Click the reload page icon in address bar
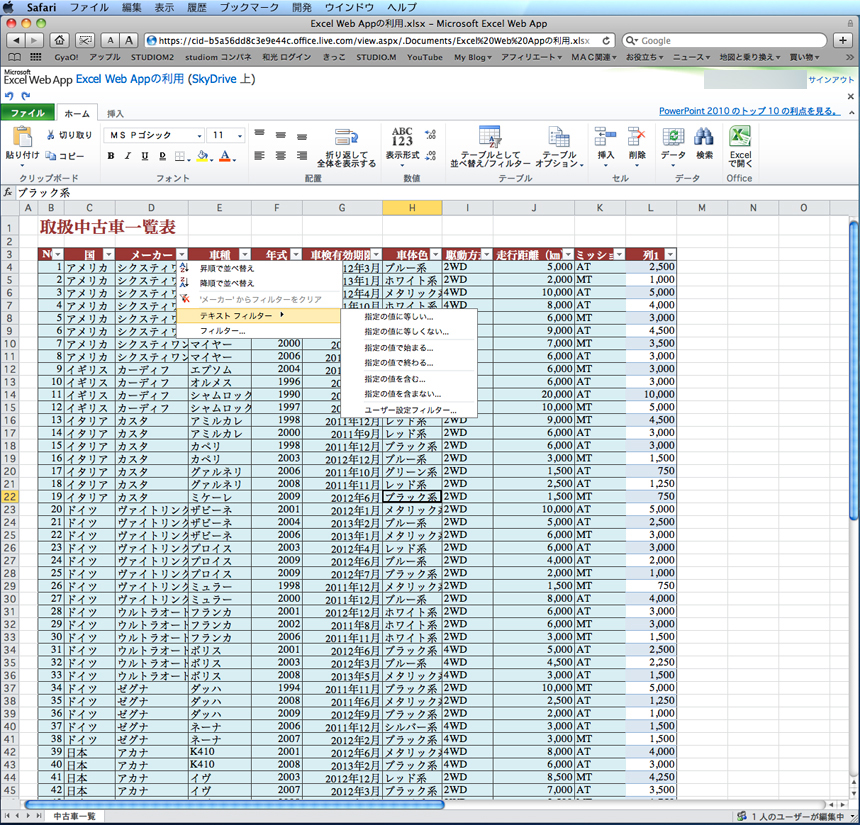This screenshot has height=825, width=860. [606, 41]
